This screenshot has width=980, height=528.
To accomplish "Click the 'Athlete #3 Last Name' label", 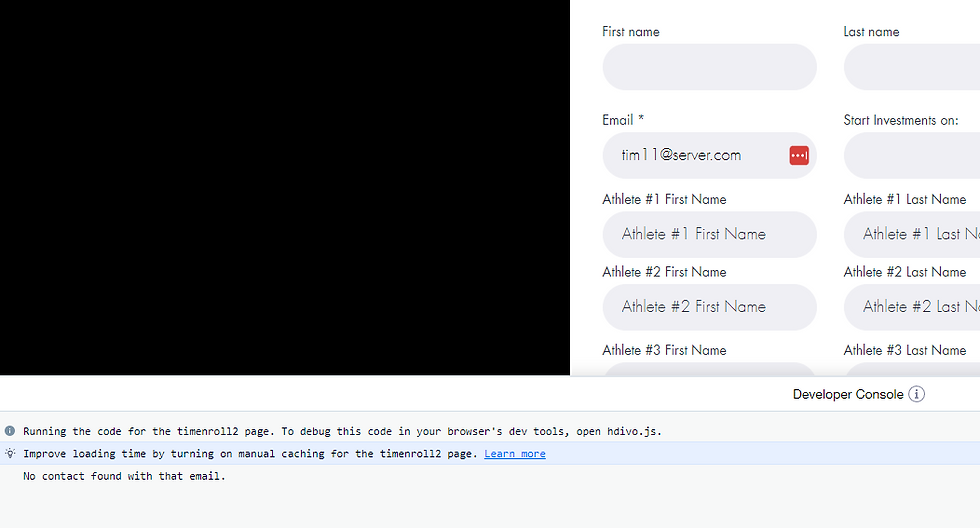I will 905,350.
